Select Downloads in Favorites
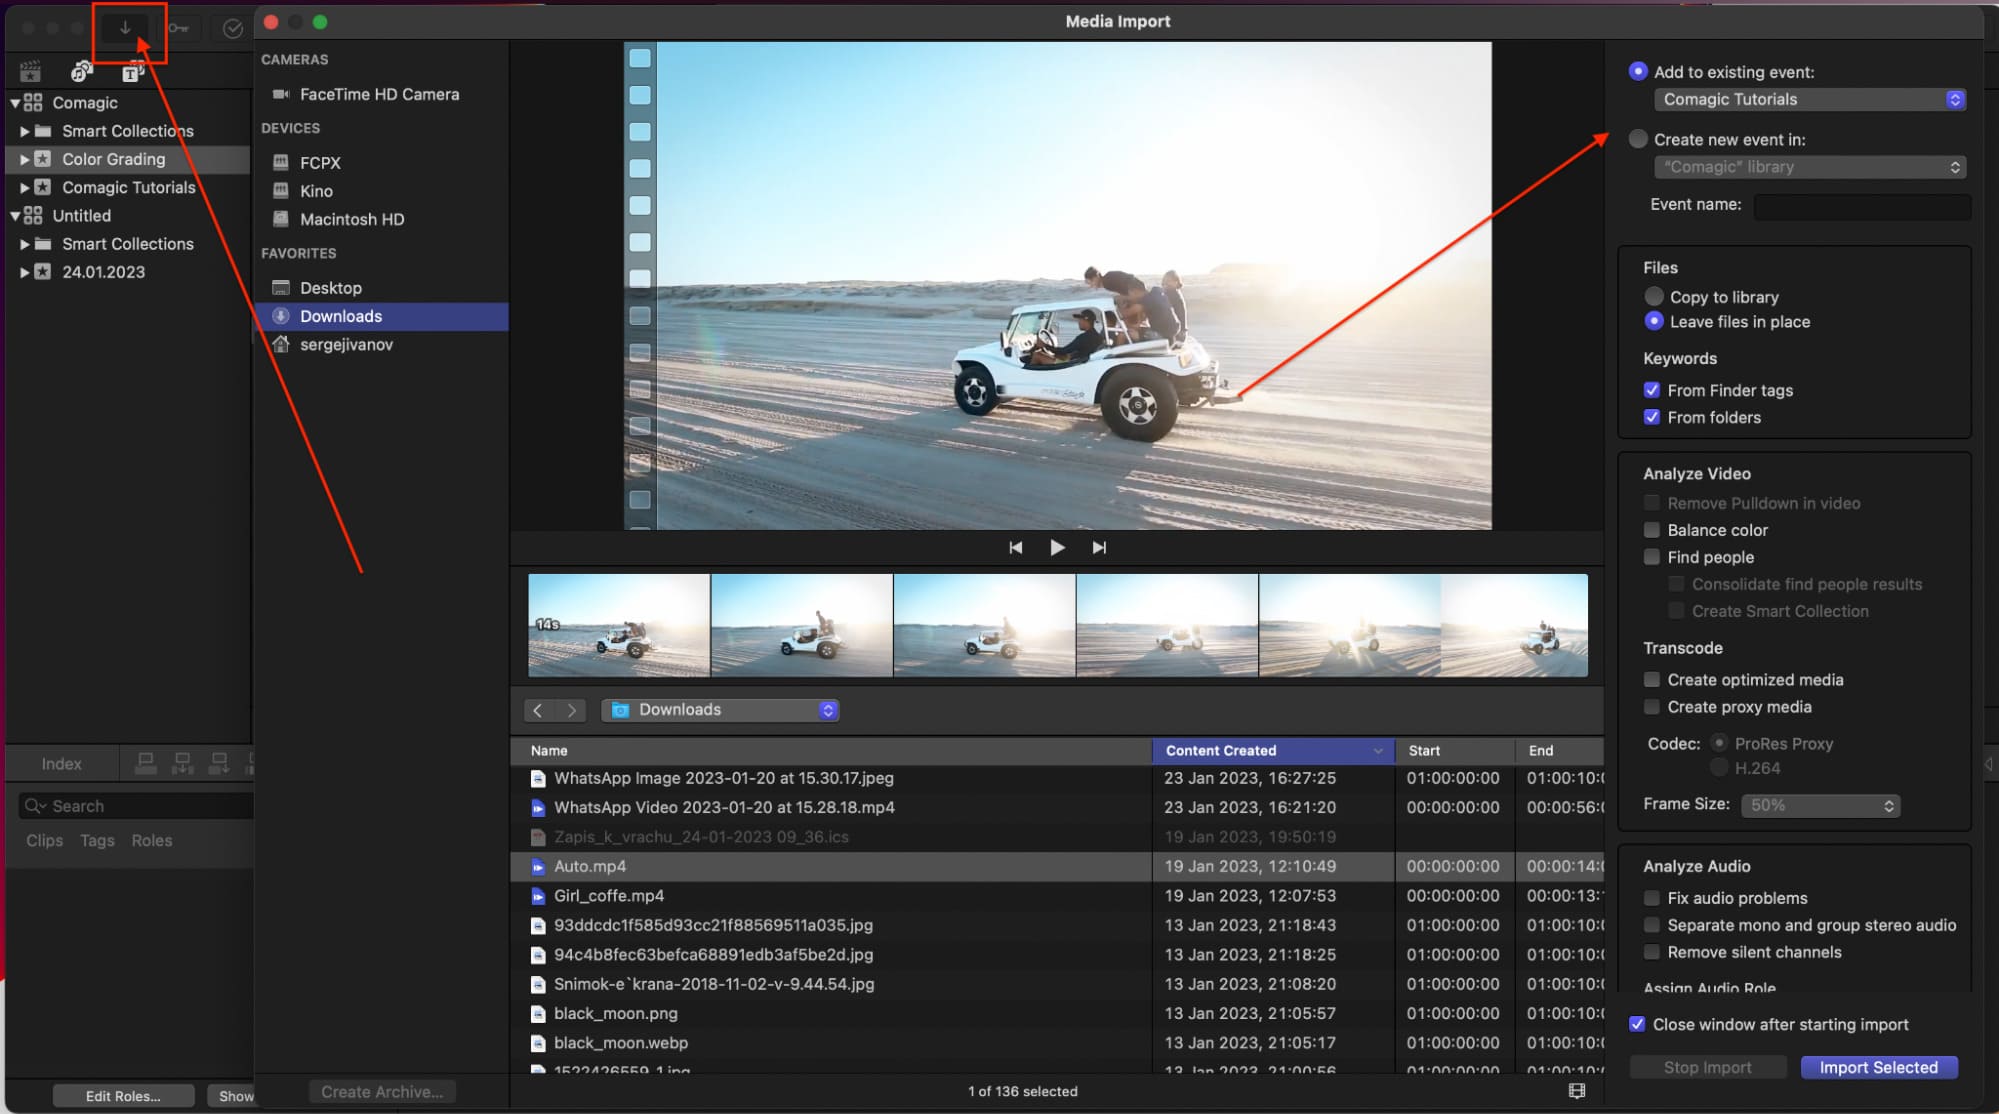Viewport: 1999px width, 1114px height. click(380, 316)
